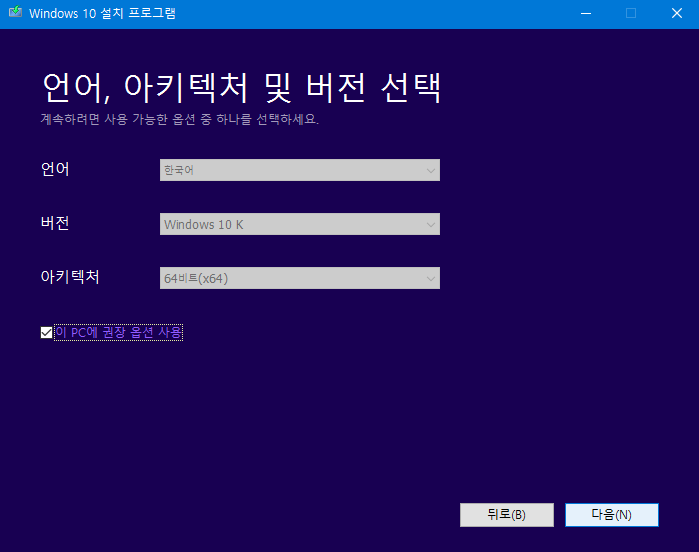Click the disabled maximize button in title bar
Viewport: 699px width, 552px height.
(631, 13)
